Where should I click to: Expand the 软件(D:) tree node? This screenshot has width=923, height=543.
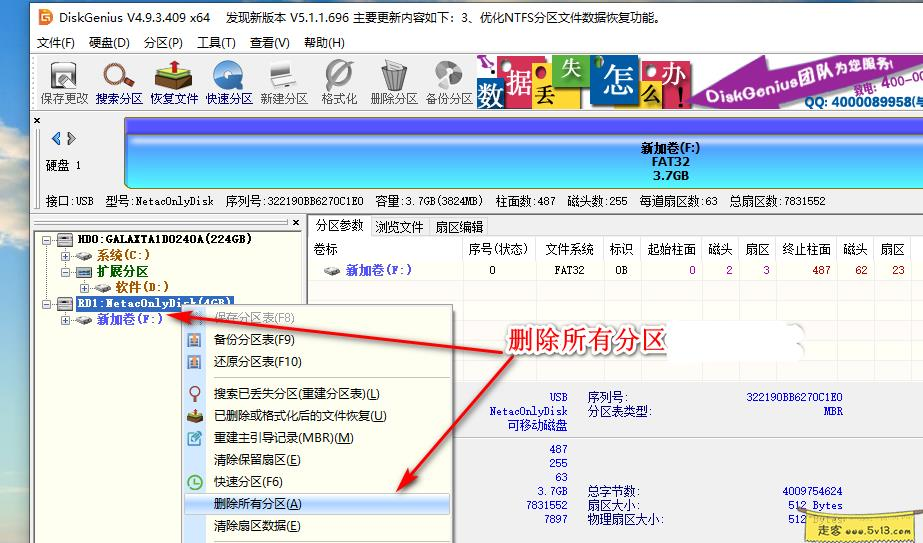(84, 288)
